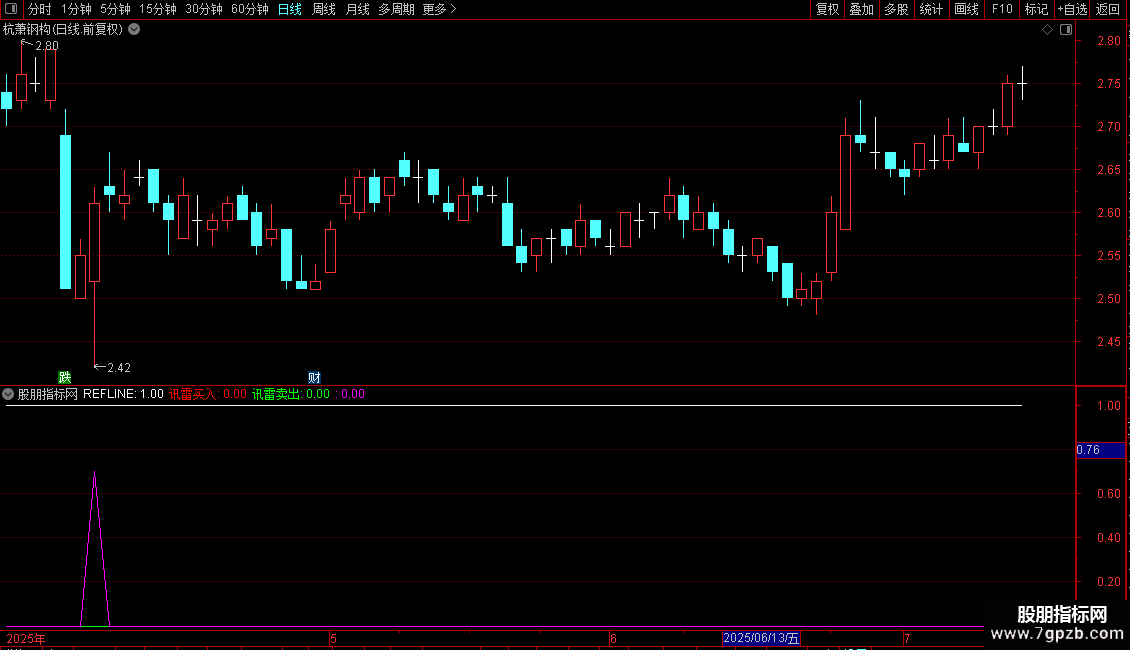Click the month 6 axis marker
Viewport: 1130px width, 650px height.
tap(613, 638)
